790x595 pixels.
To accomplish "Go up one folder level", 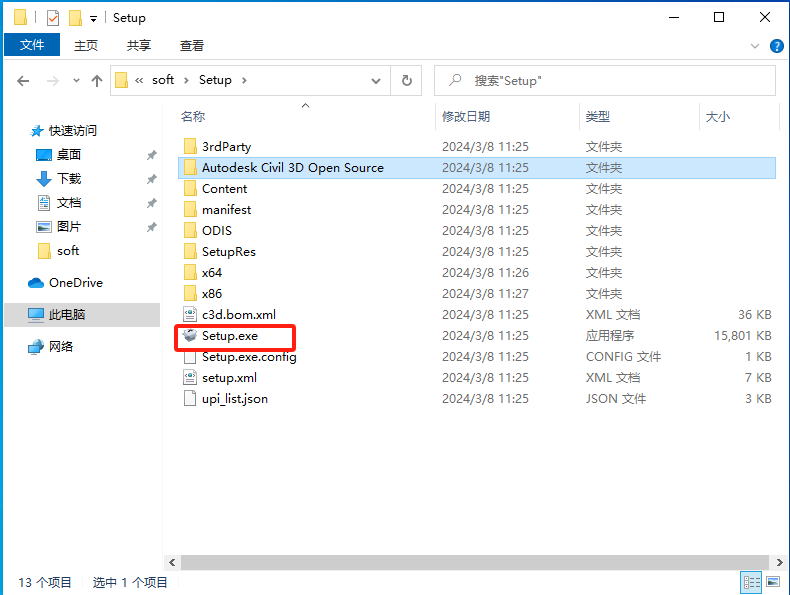I will (97, 81).
